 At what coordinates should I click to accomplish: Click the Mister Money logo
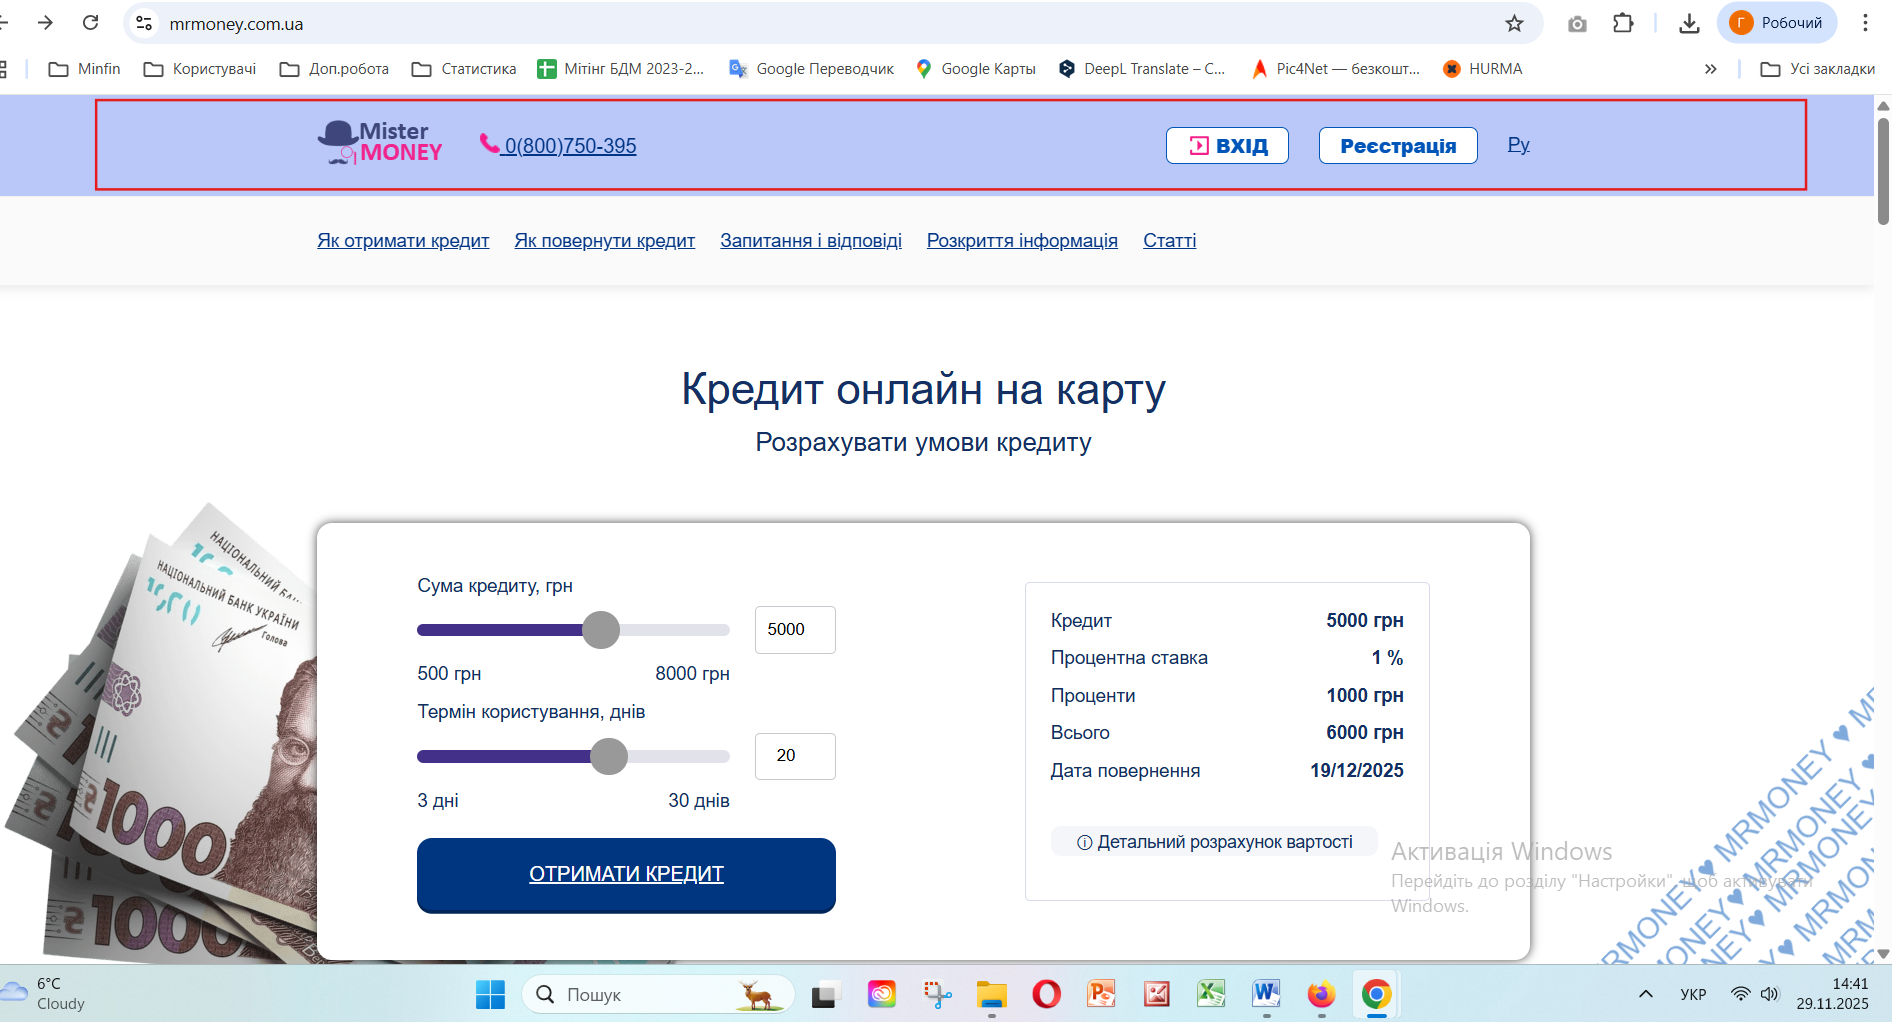pyautogui.click(x=380, y=143)
